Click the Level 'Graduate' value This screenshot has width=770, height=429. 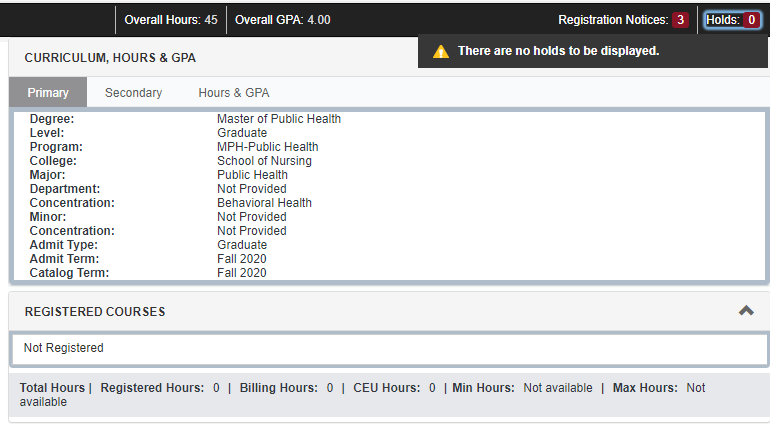pyautogui.click(x=242, y=133)
